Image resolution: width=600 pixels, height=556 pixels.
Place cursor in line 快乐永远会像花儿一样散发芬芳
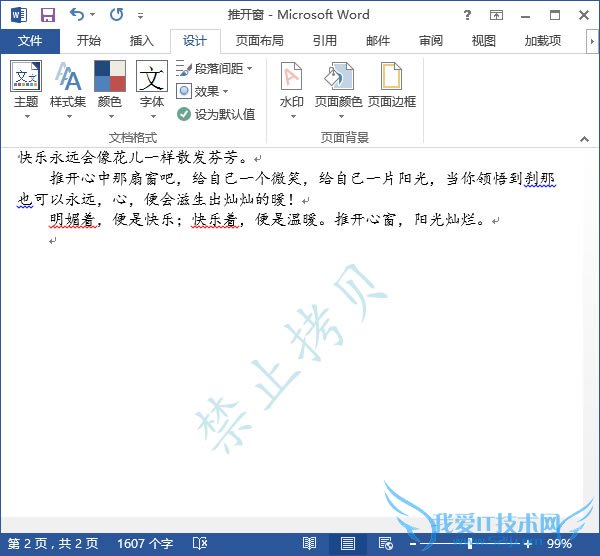132,157
